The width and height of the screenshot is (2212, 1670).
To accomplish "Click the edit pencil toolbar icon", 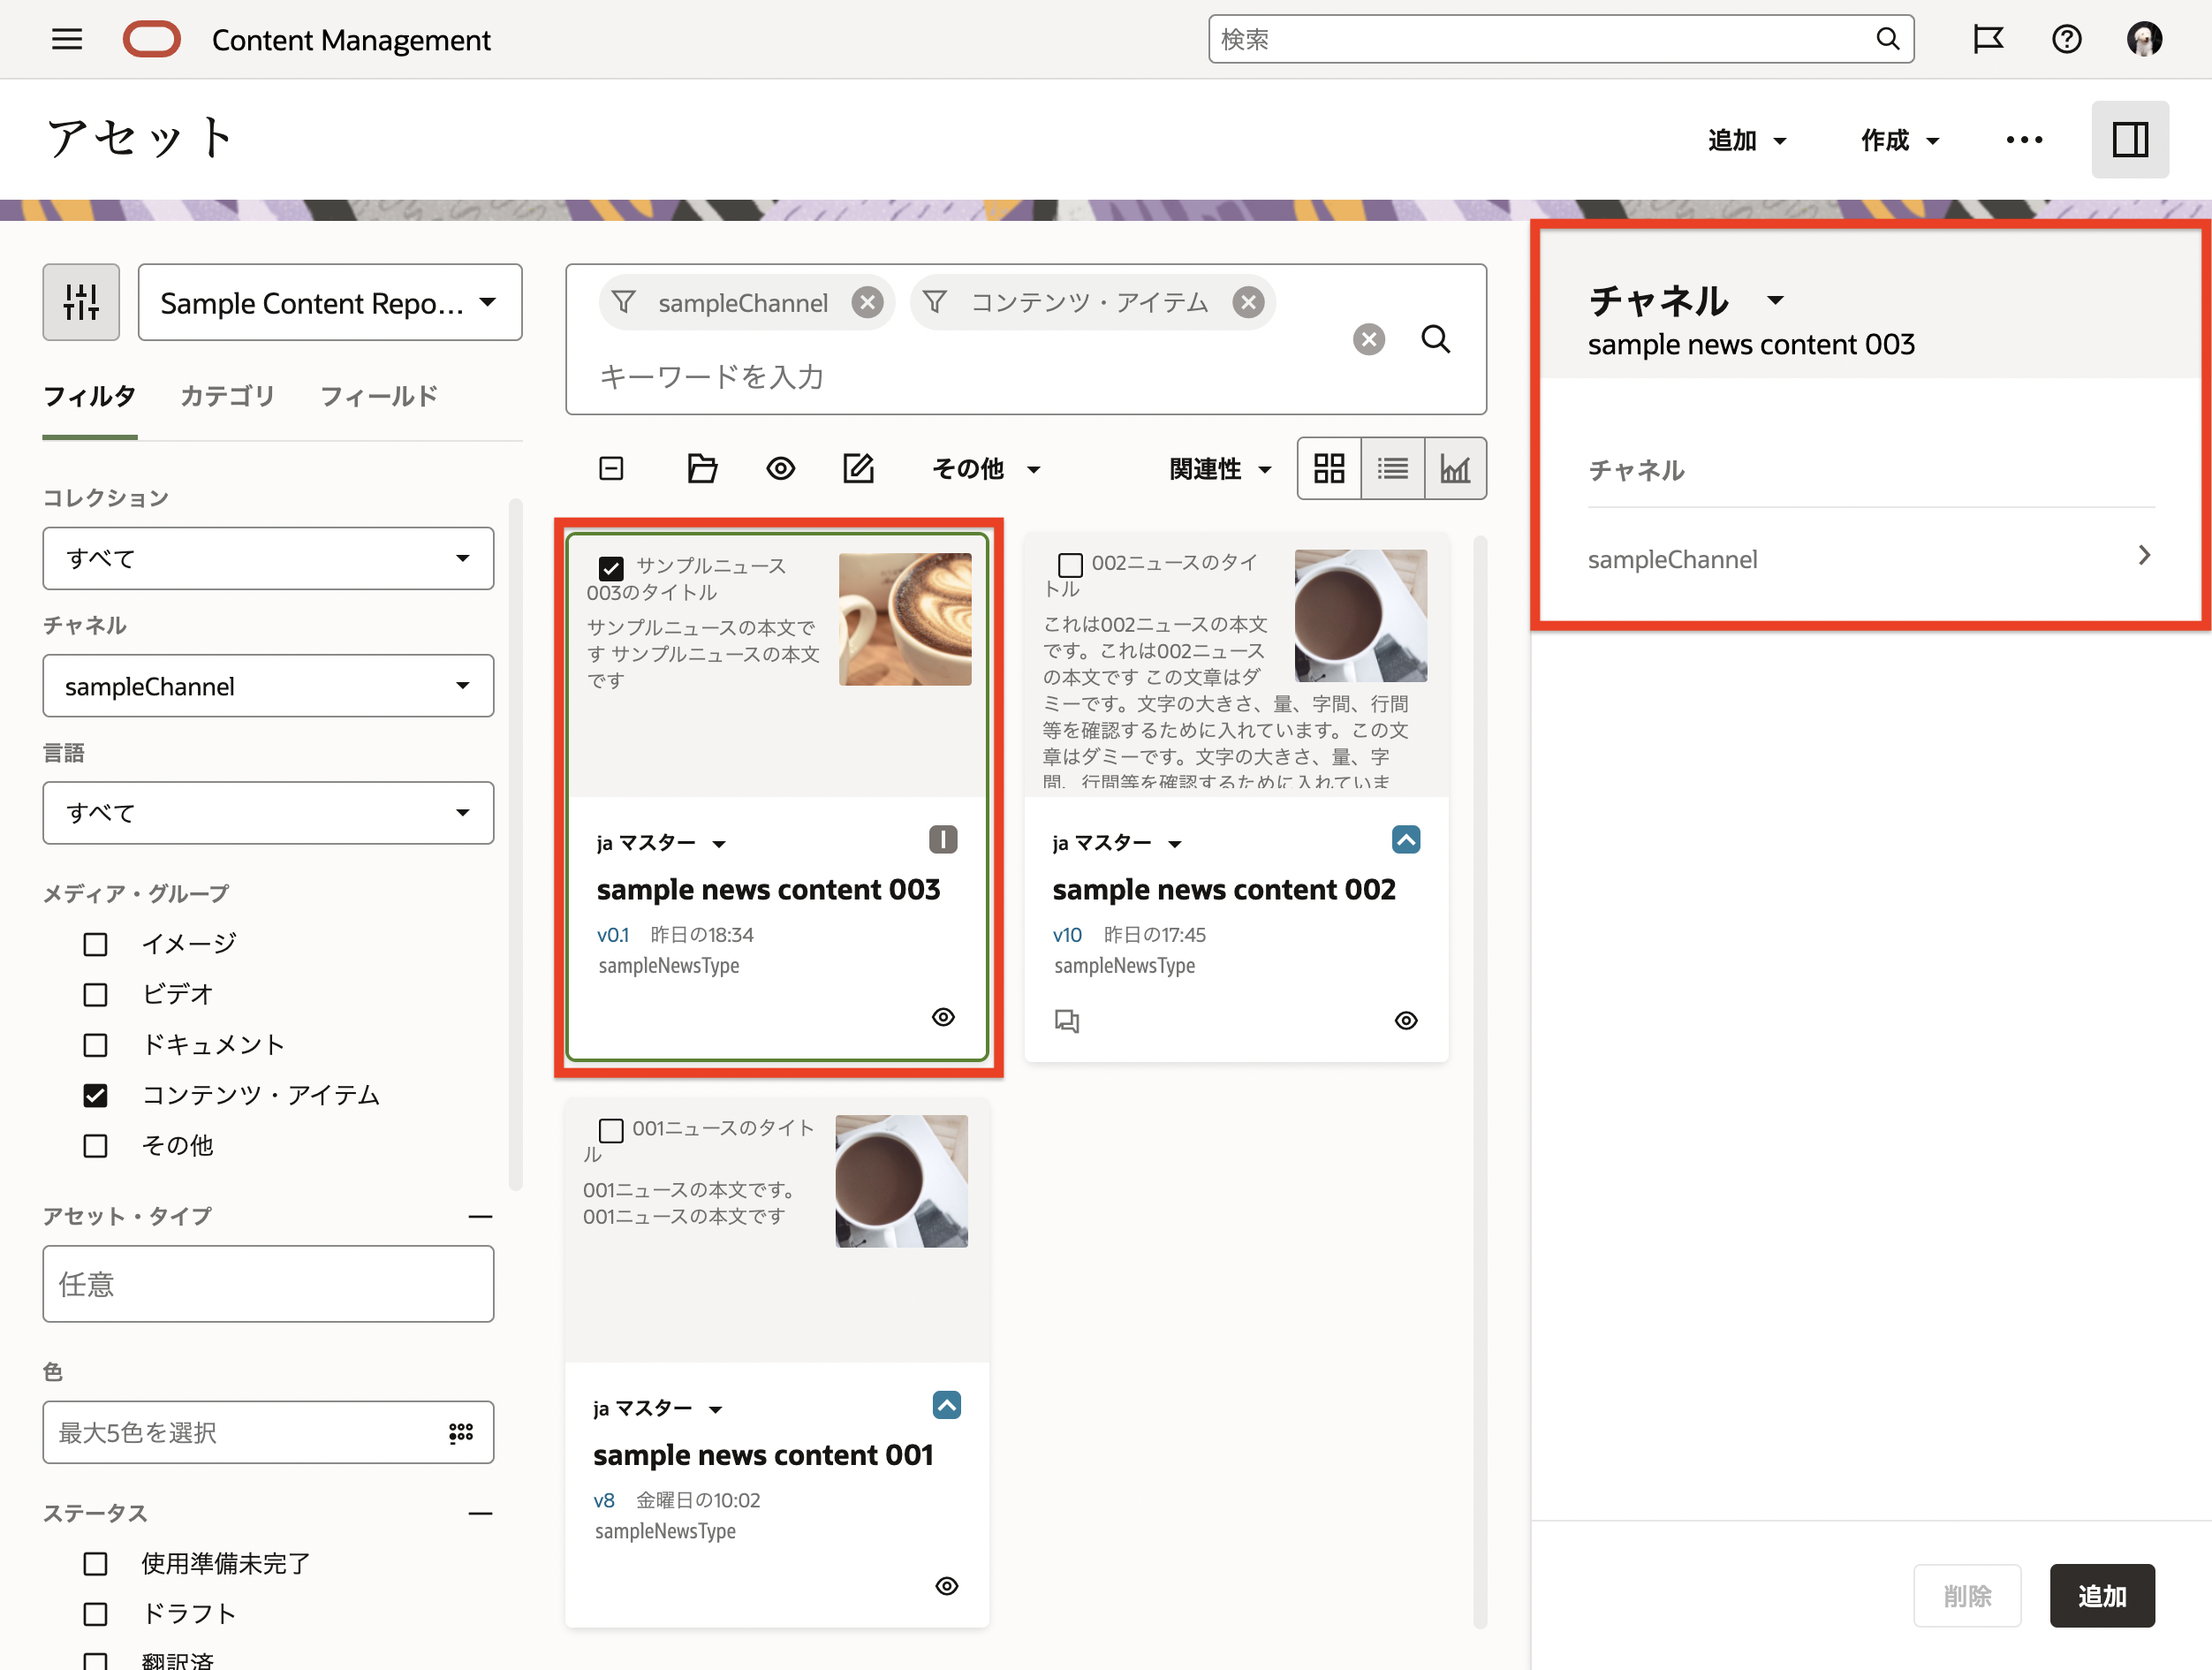I will (858, 468).
